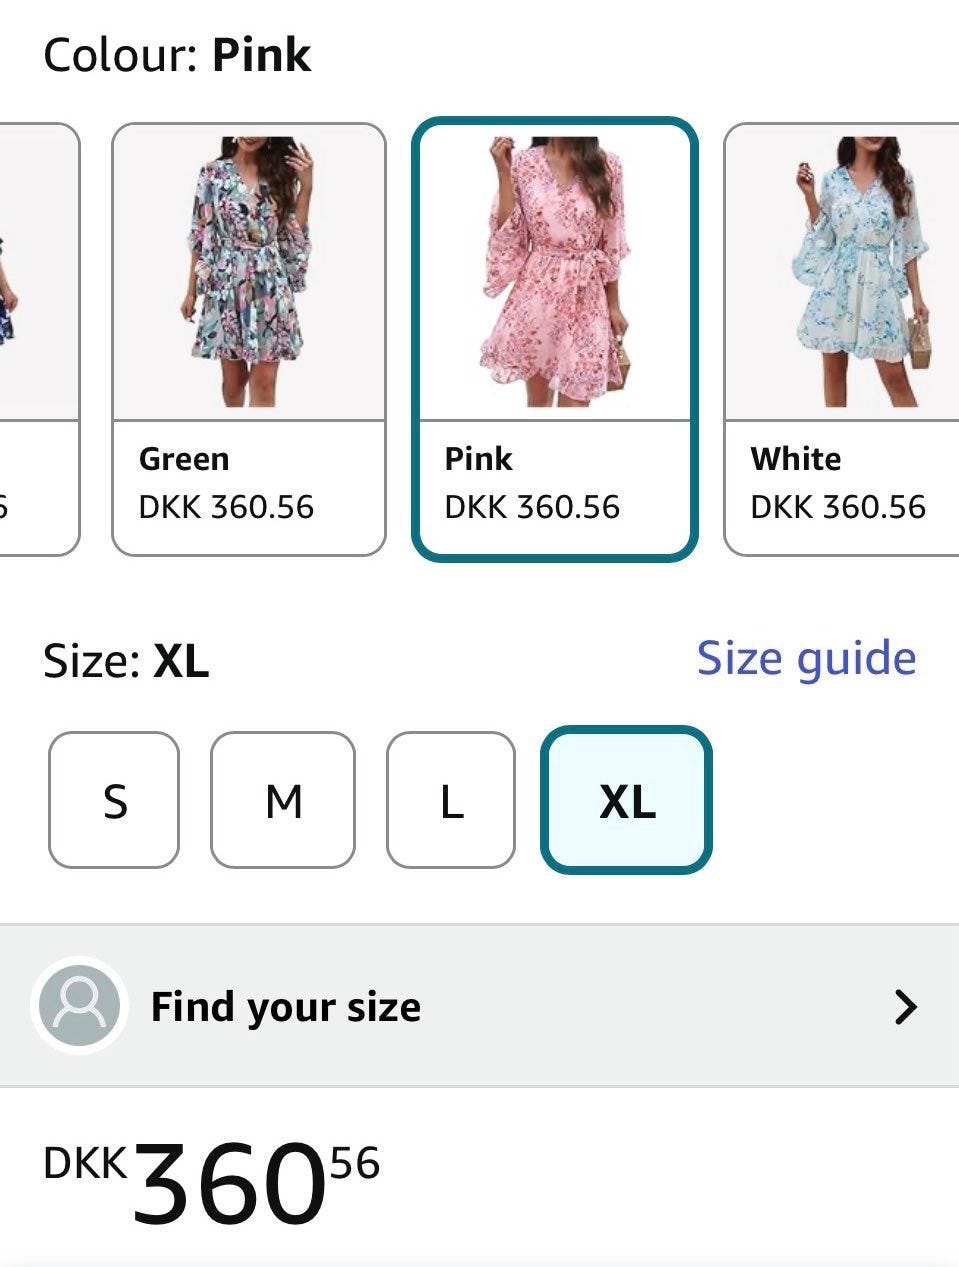
Task: Pick the L size button
Action: tap(451, 800)
